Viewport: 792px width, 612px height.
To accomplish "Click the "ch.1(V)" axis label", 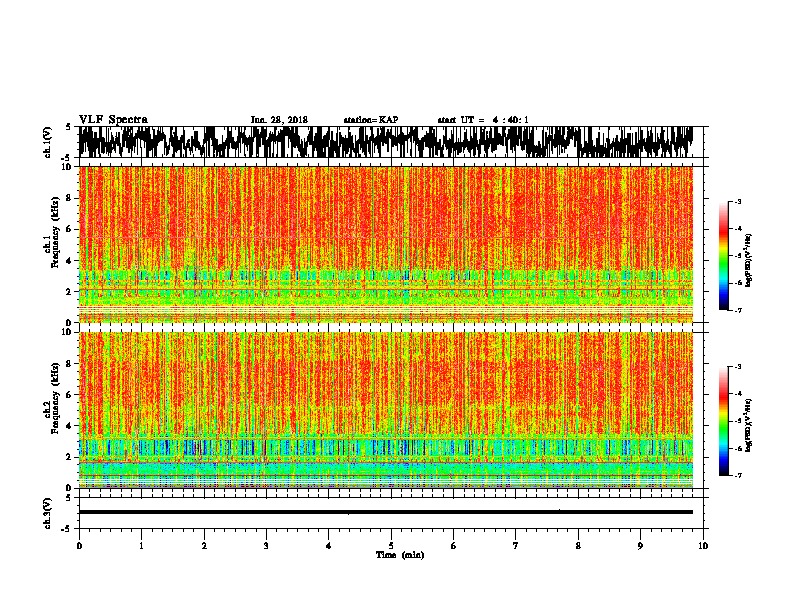I will point(47,142).
